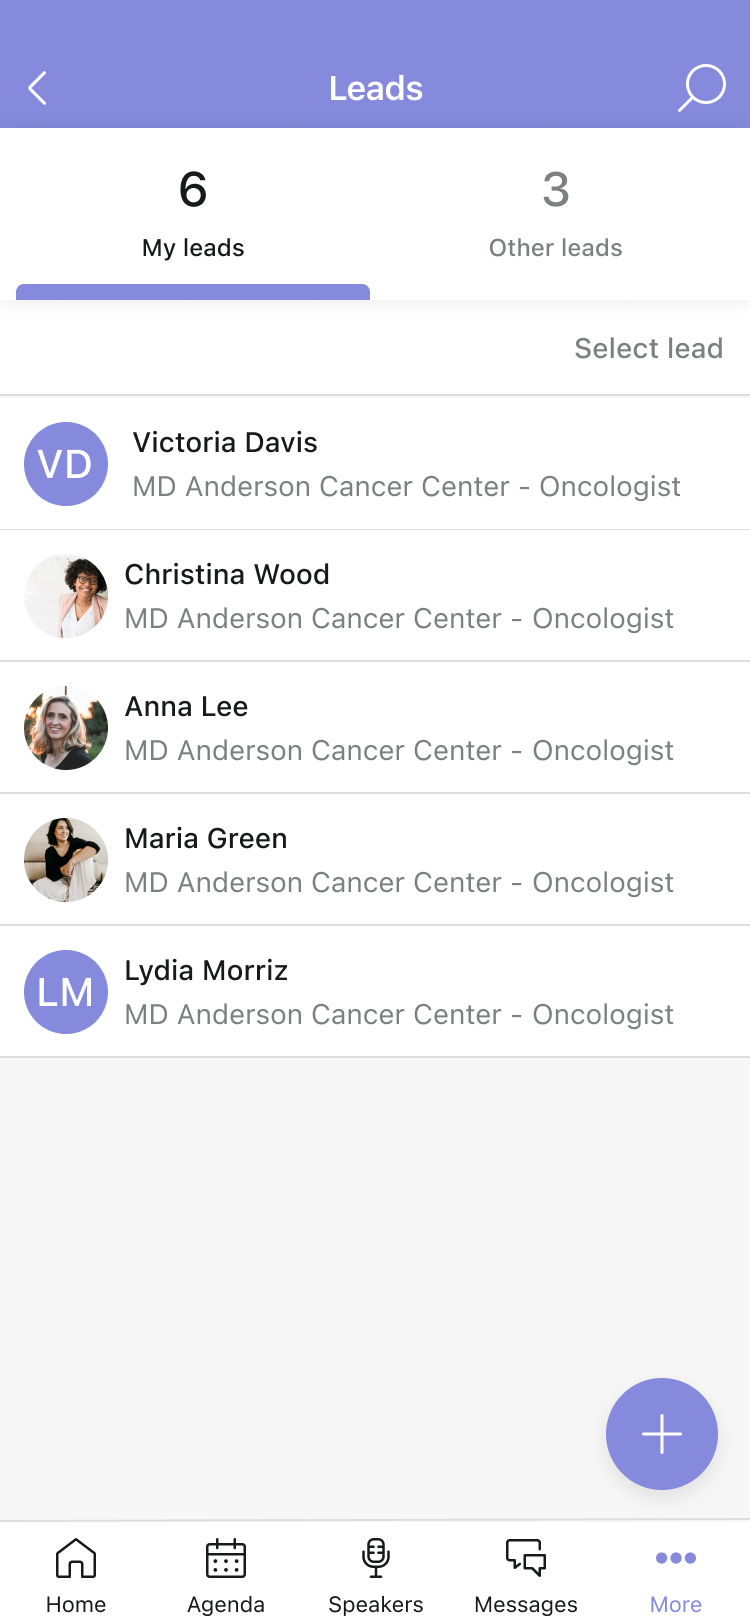The image size is (750, 1624).
Task: Open the Agenda calendar icon
Action: [226, 1558]
